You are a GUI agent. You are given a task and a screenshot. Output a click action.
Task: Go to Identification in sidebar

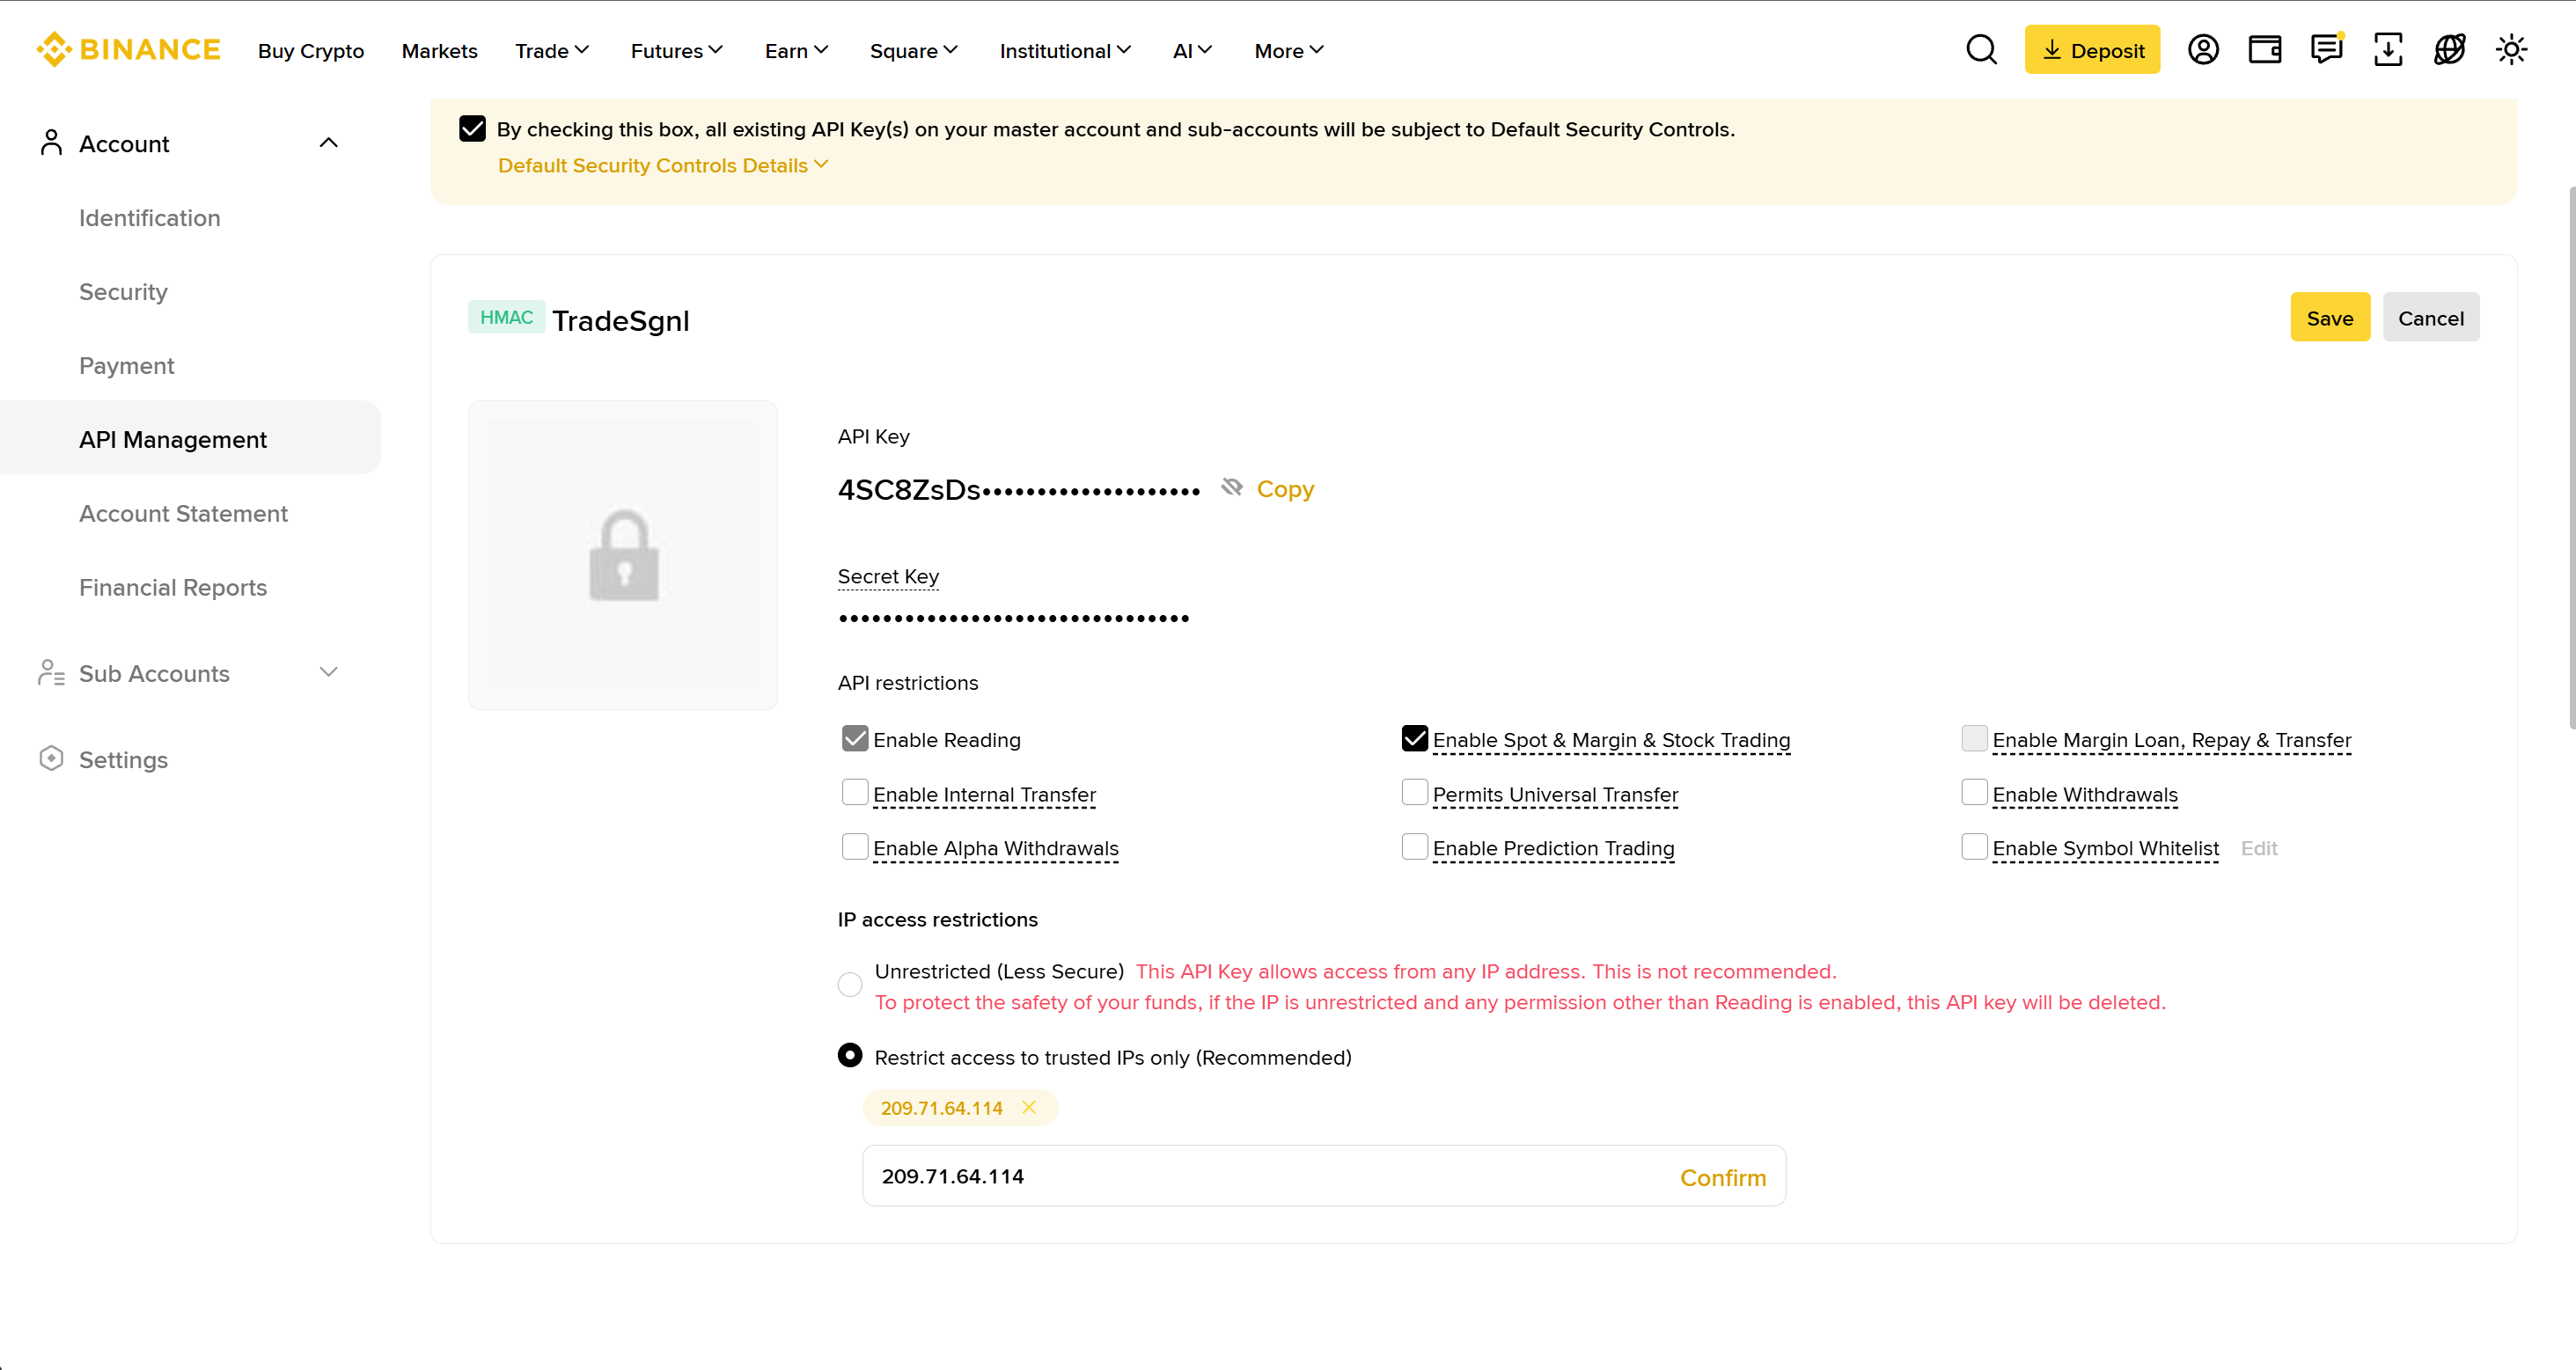[150, 217]
